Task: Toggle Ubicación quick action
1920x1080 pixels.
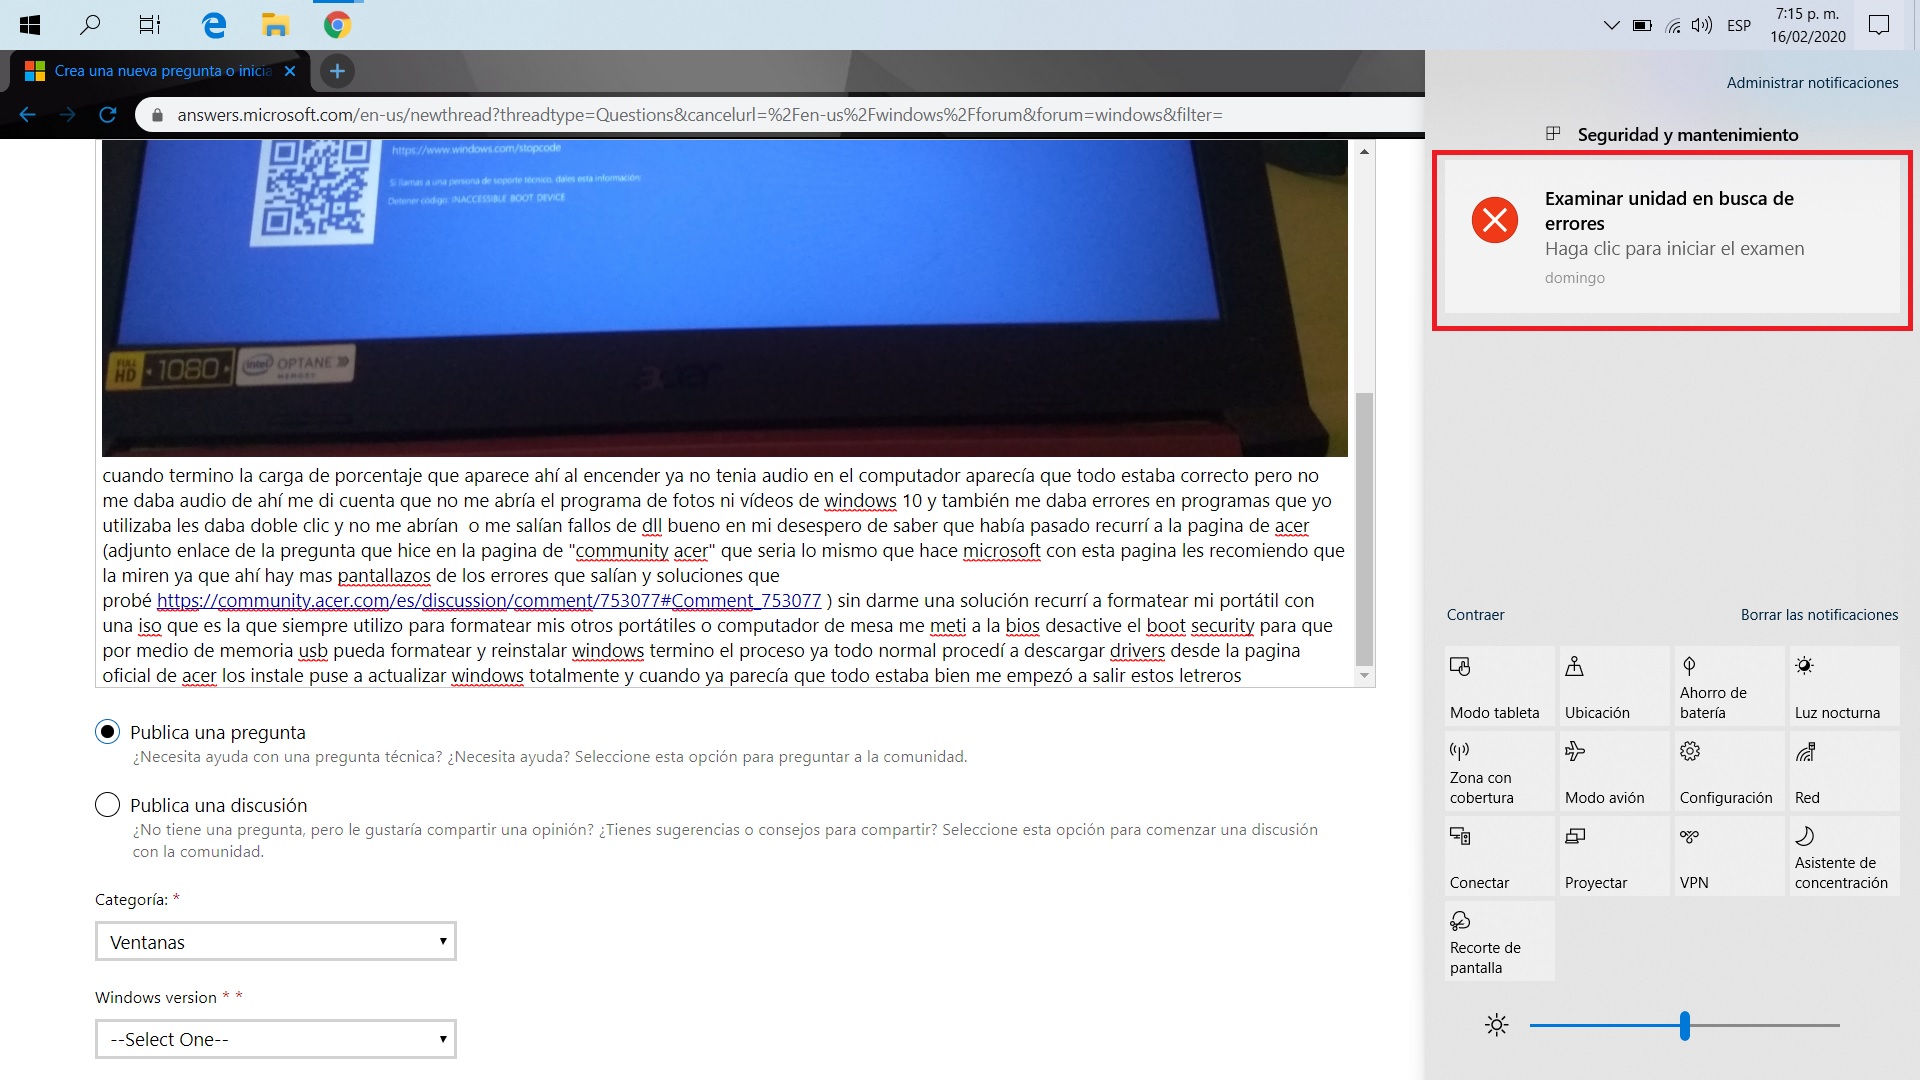Action: click(x=1614, y=686)
